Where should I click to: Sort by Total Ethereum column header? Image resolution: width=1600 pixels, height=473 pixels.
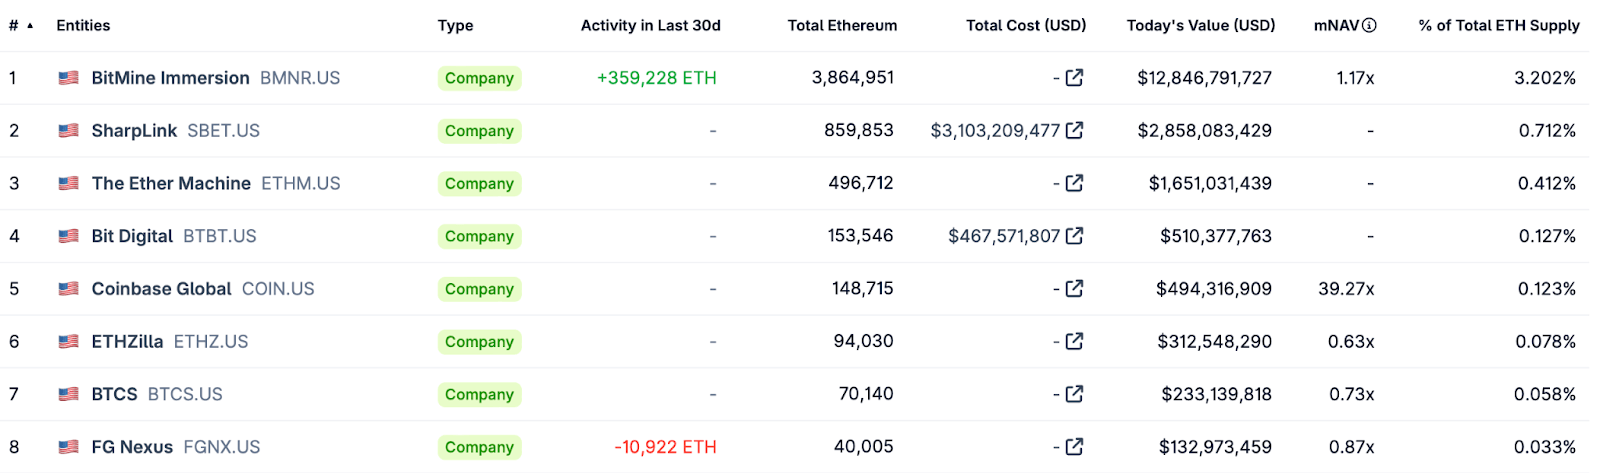(842, 26)
